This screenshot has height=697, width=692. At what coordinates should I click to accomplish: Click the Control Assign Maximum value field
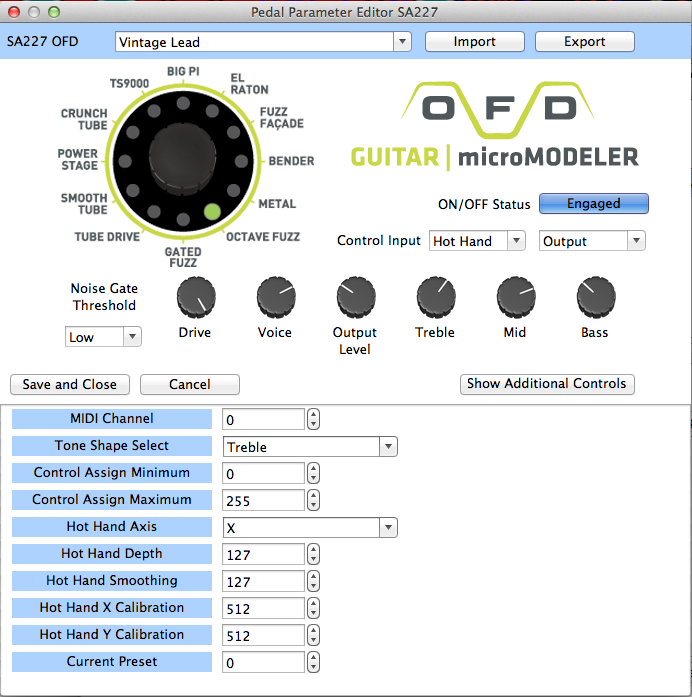coord(263,501)
